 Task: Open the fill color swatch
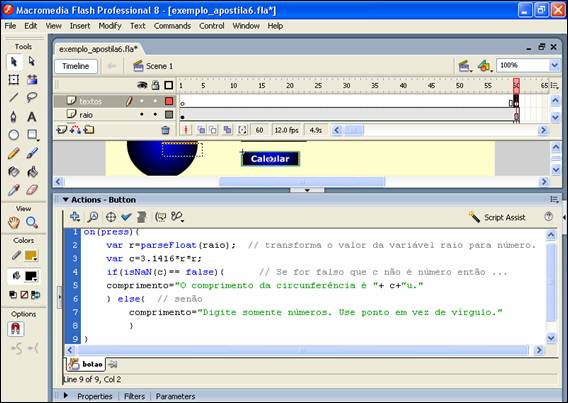pos(31,277)
